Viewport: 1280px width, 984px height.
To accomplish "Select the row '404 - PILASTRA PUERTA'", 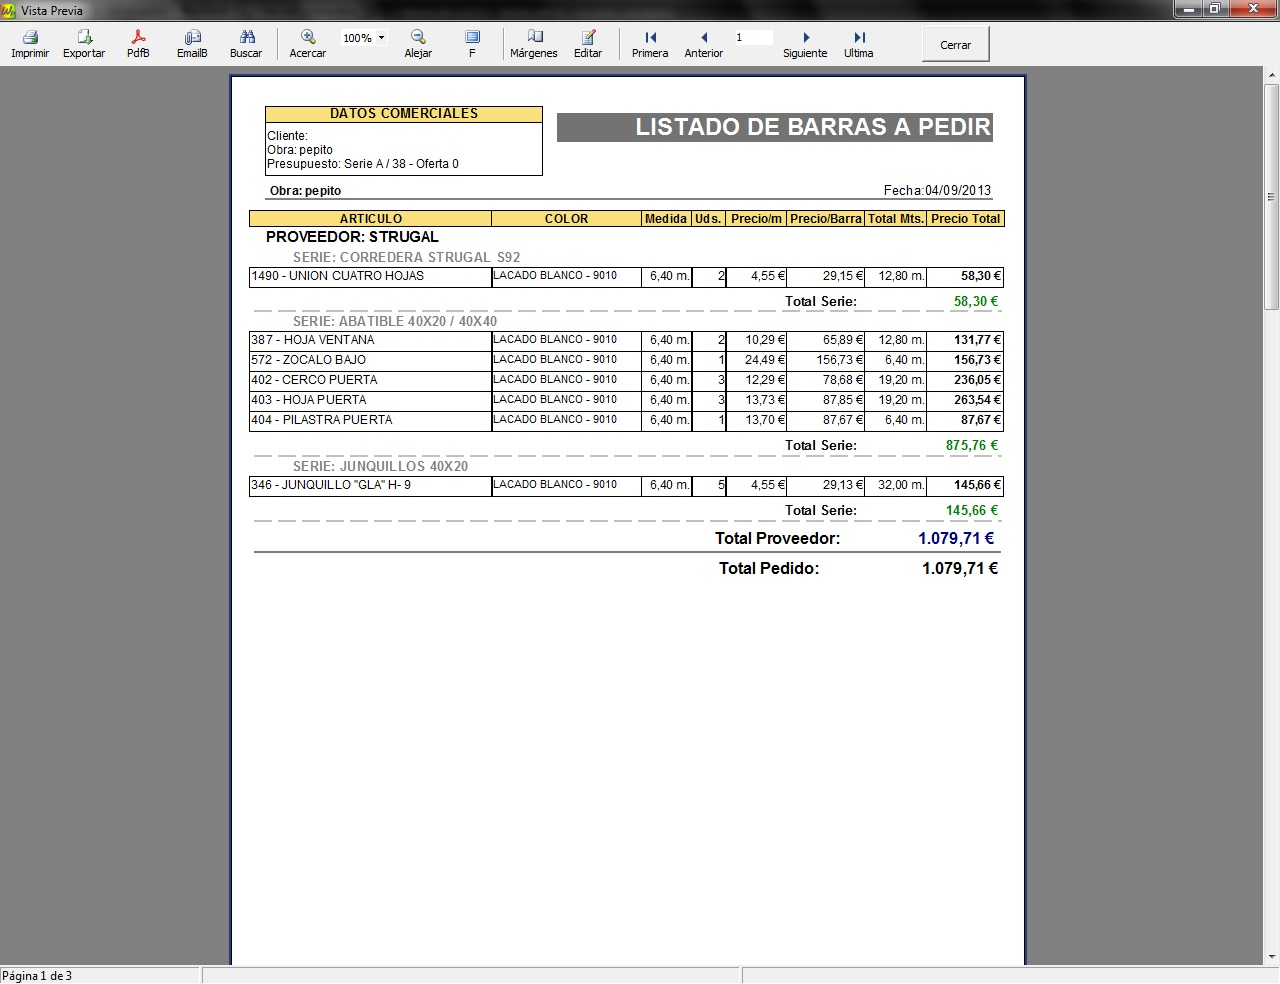I will (x=626, y=420).
